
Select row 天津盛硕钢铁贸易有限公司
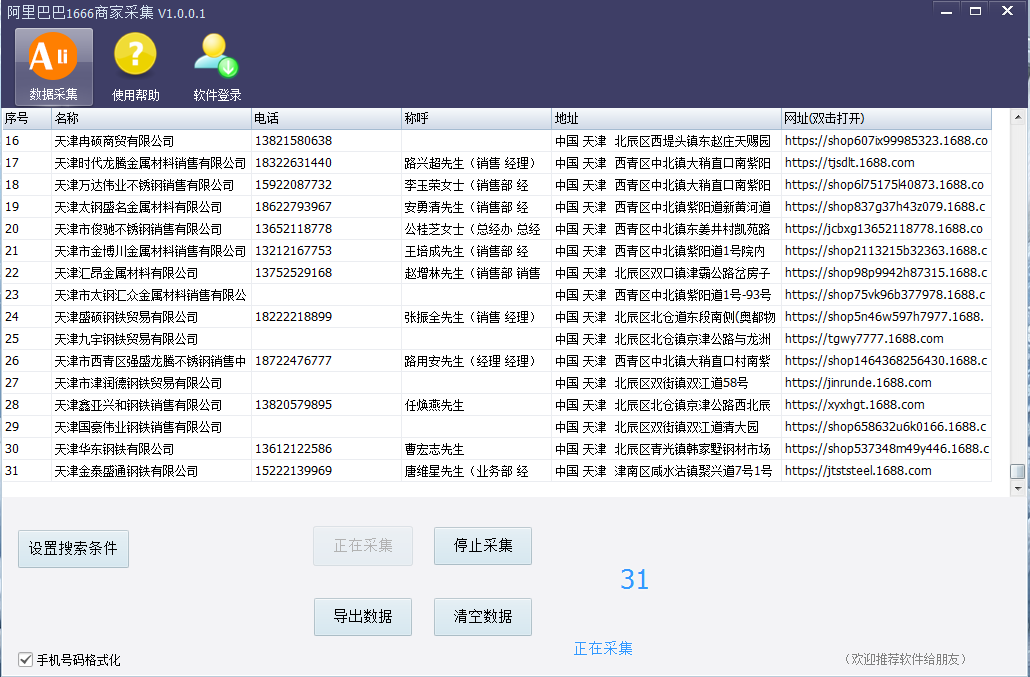point(497,317)
